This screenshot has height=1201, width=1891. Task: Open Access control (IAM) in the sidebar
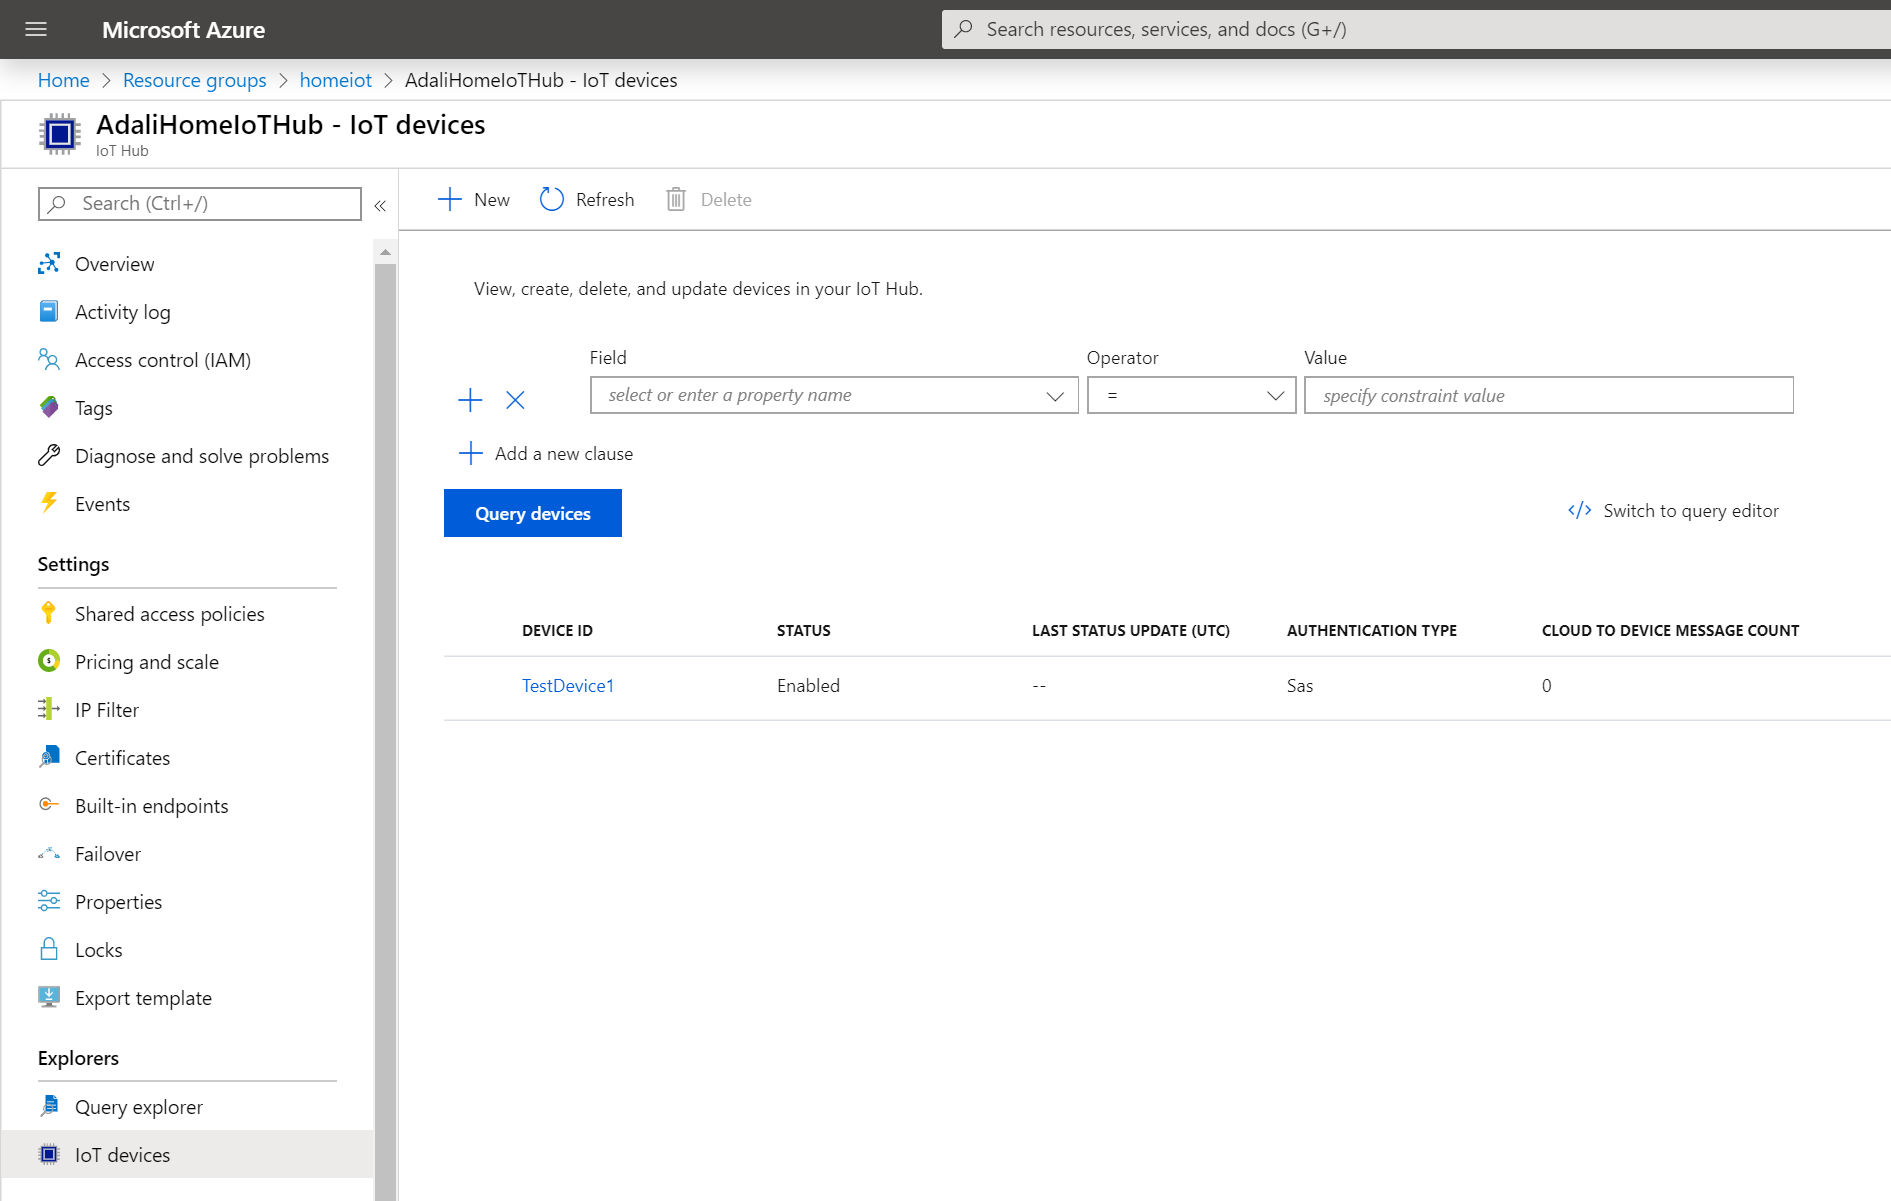coord(162,360)
